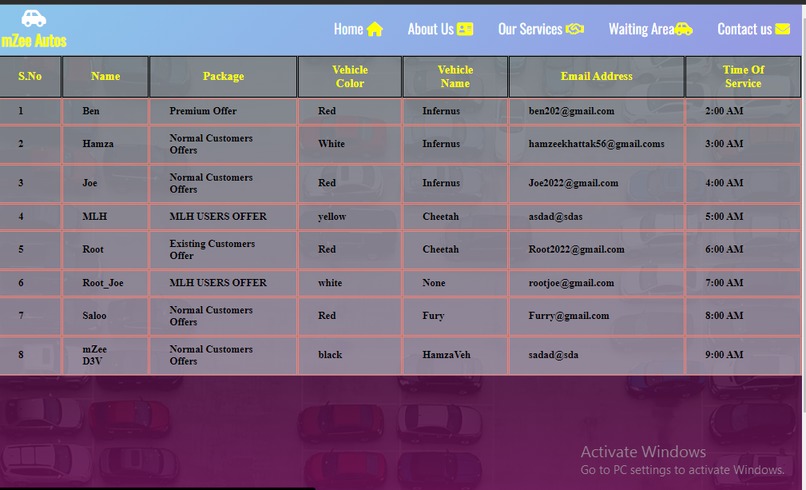Image resolution: width=806 pixels, height=490 pixels.
Task: Click the 4:00 AM time cell
Action: tap(743, 183)
